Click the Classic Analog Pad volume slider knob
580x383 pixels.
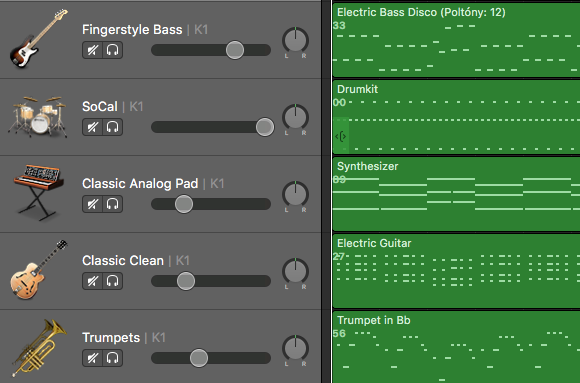[x=184, y=204]
